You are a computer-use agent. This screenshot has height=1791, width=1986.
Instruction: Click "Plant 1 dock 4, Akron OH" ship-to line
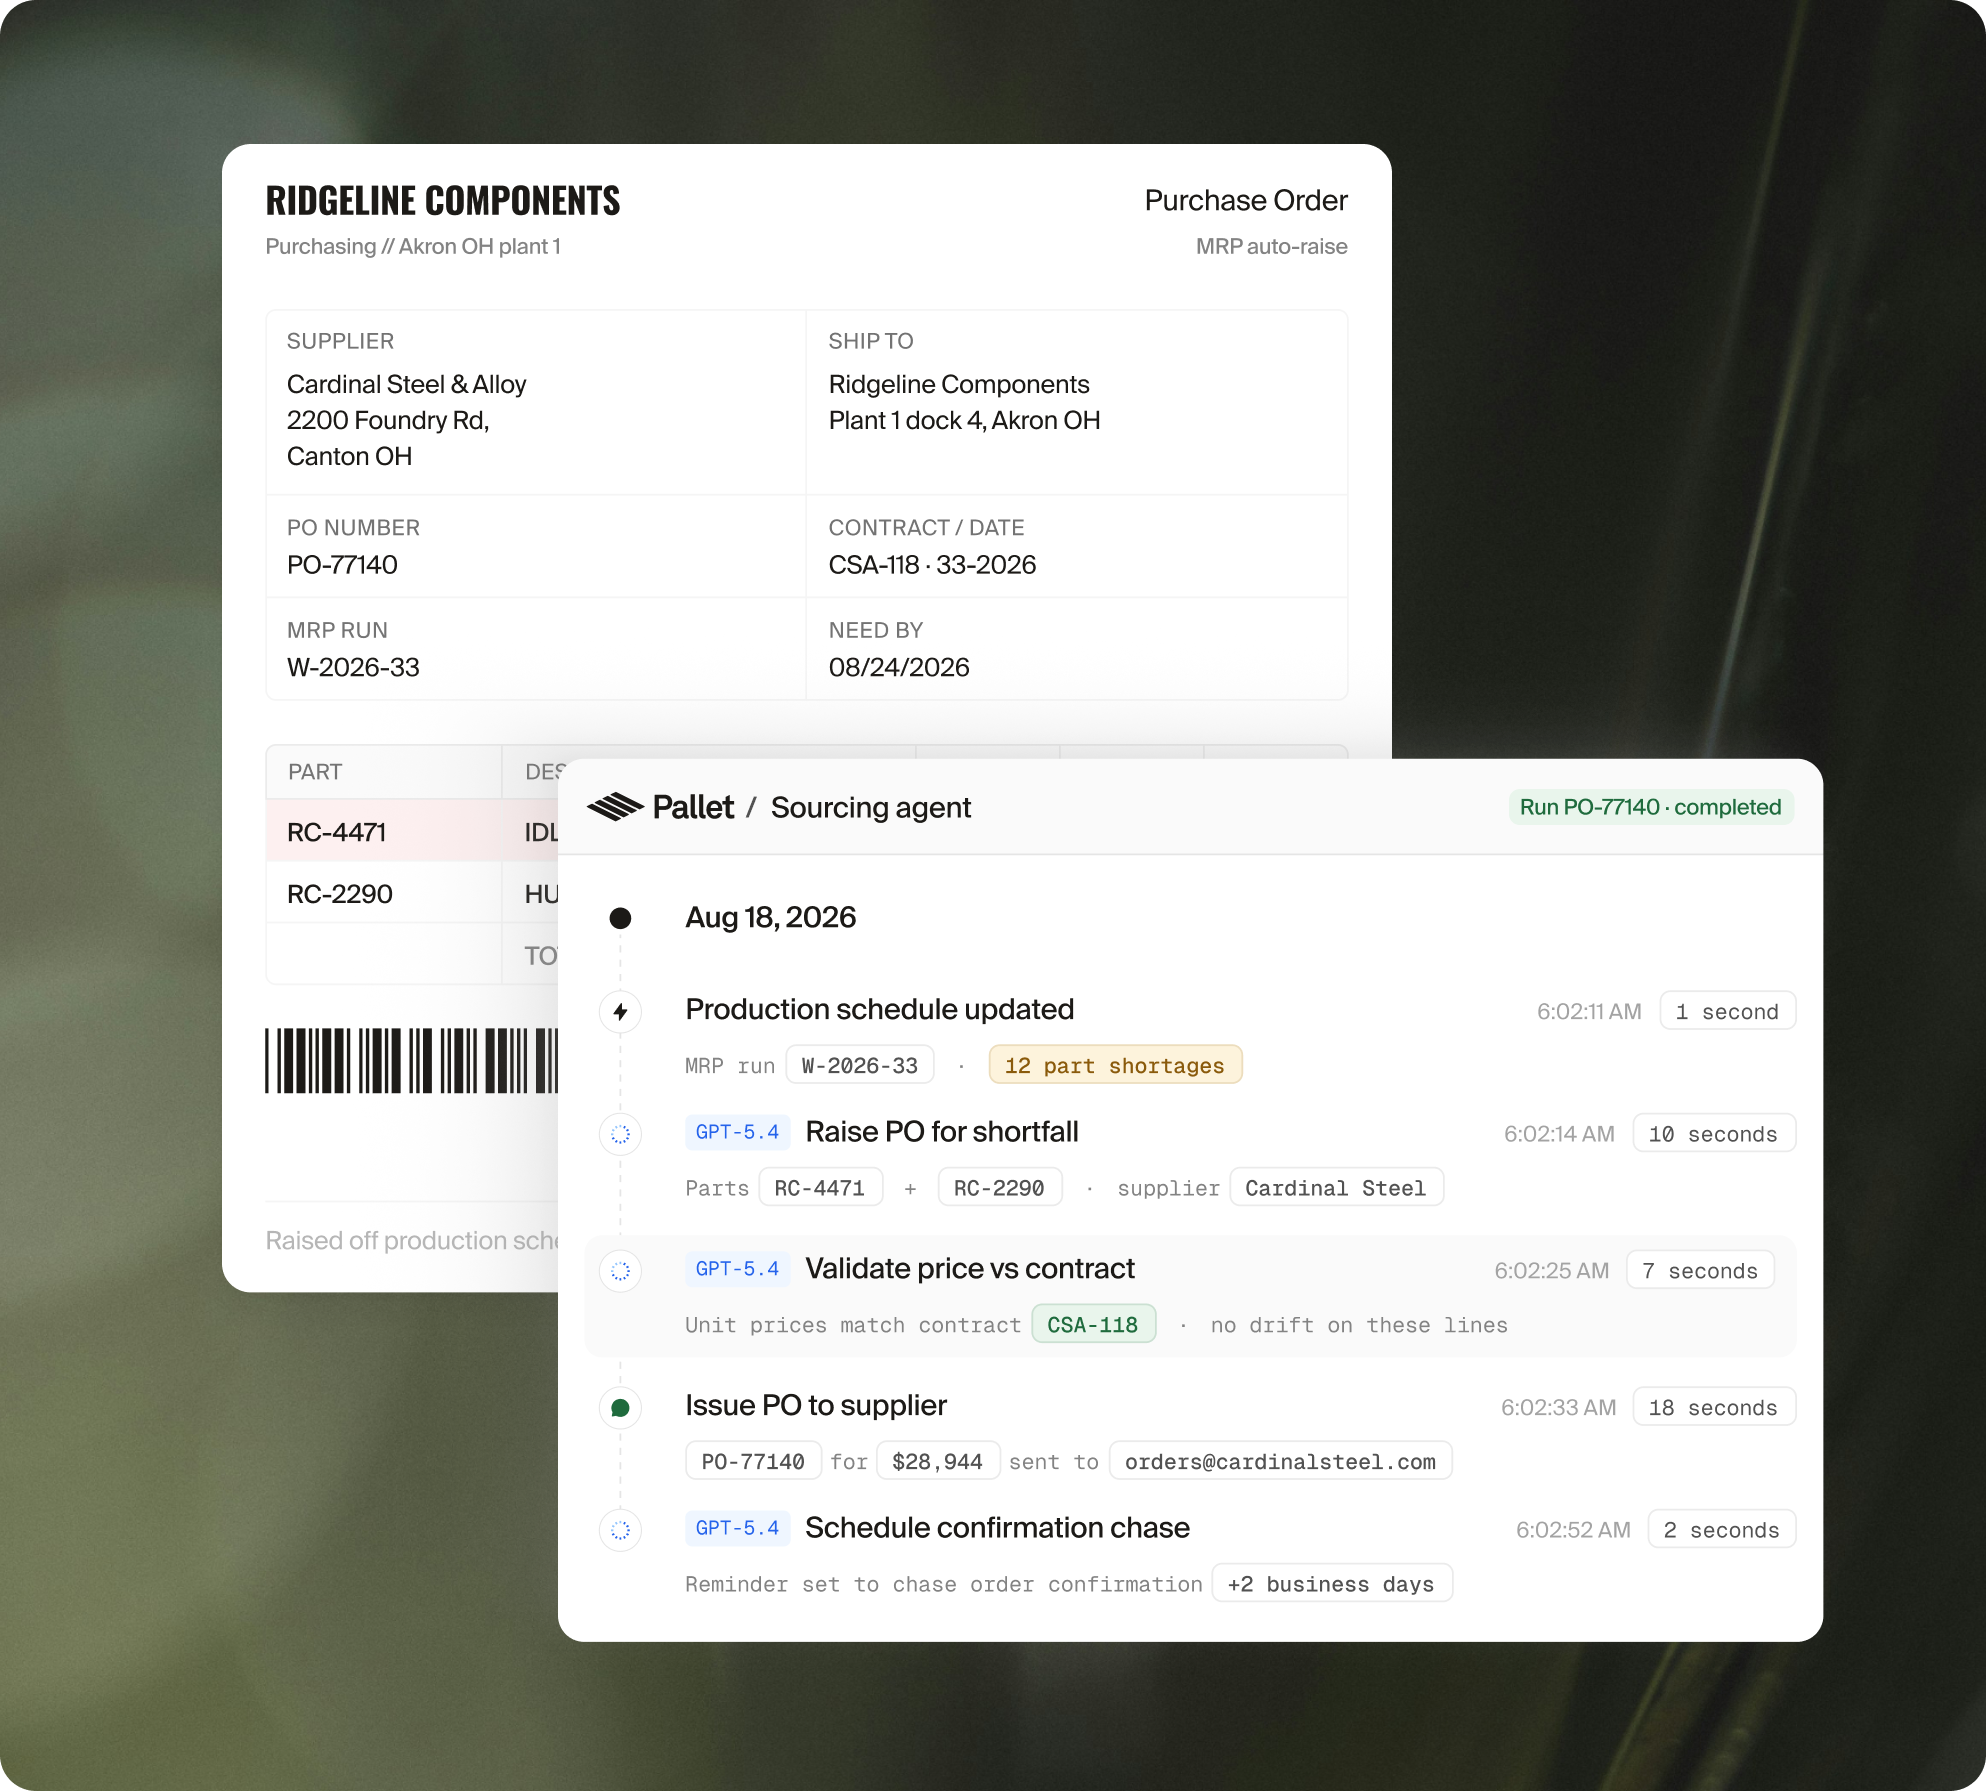(x=964, y=420)
